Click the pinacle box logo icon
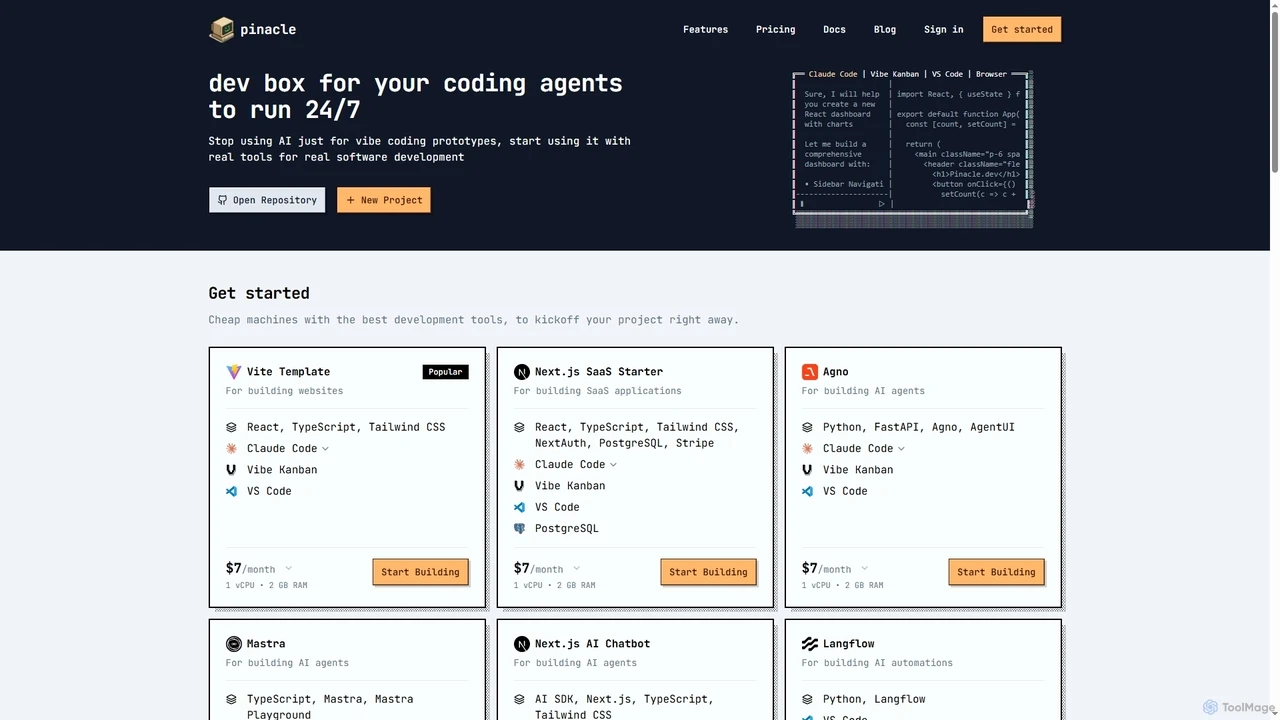The height and width of the screenshot is (720, 1280). click(x=221, y=29)
